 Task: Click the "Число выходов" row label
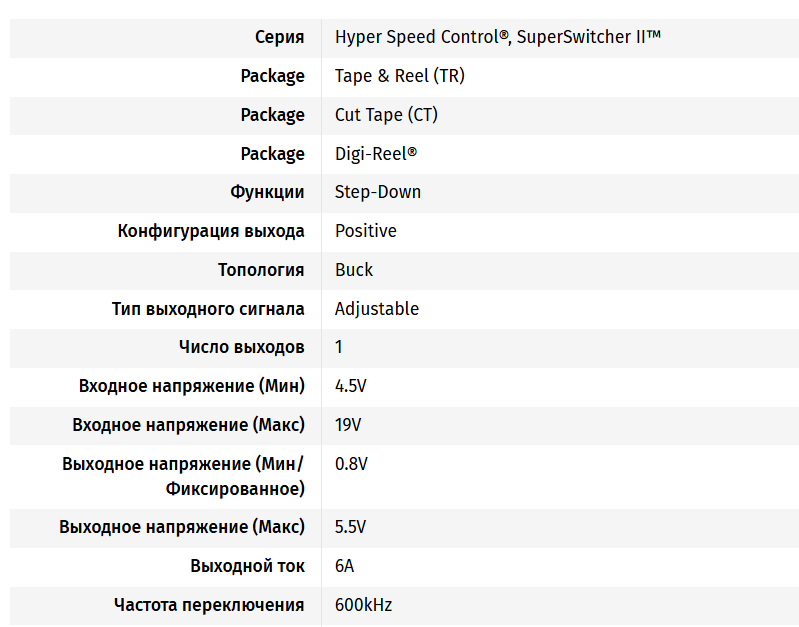242,347
